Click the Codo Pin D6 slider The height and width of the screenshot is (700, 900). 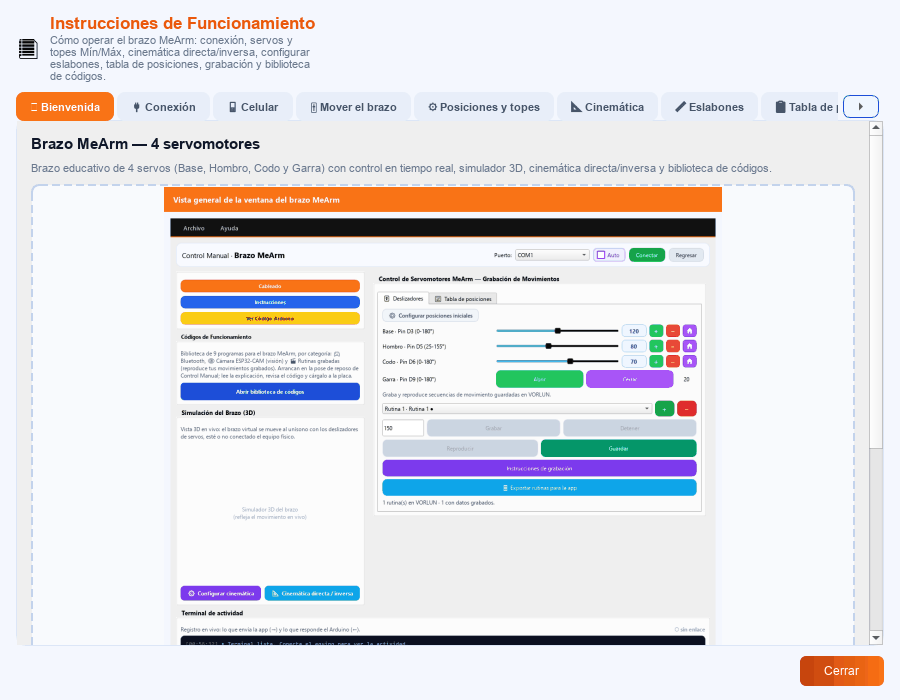[557, 361]
